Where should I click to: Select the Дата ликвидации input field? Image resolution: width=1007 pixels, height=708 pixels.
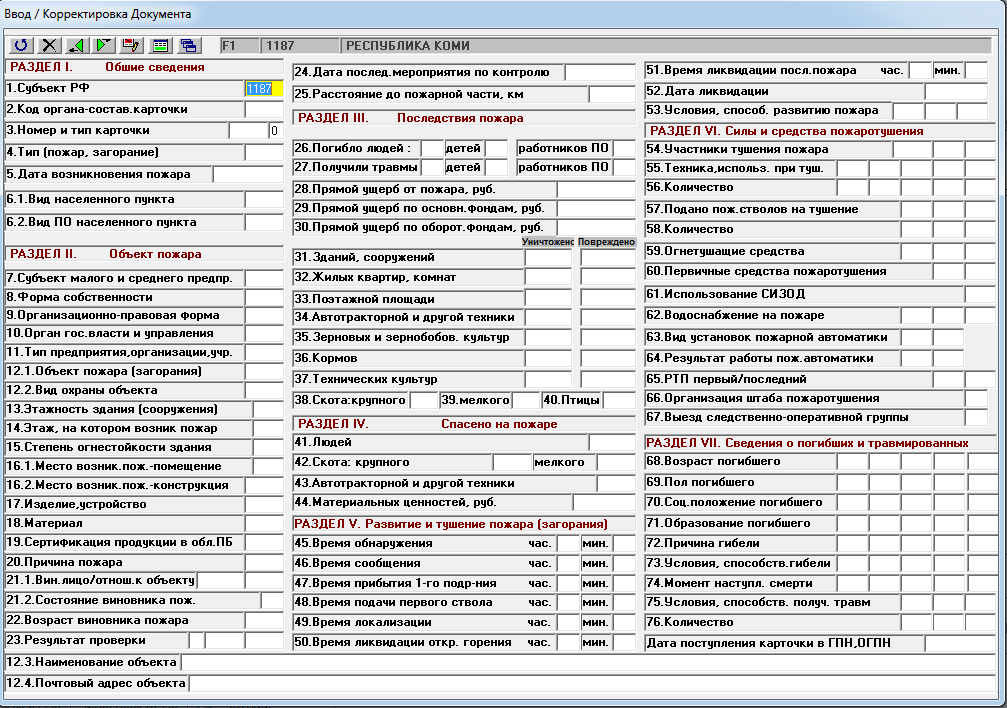[x=956, y=91]
